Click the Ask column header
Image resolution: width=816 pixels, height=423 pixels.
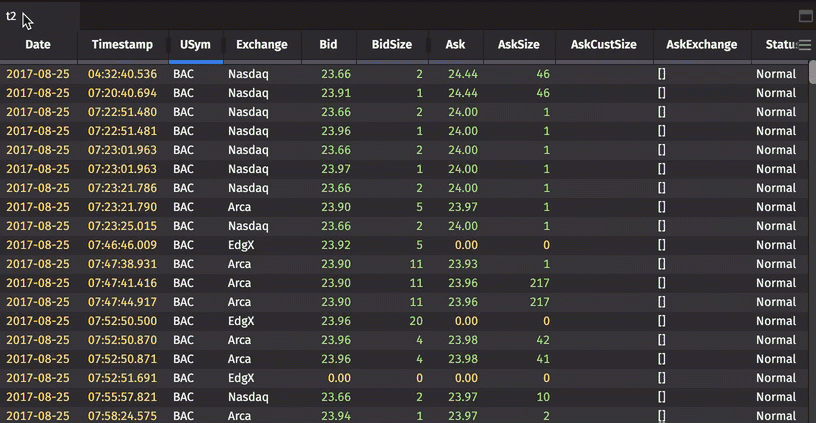point(455,45)
